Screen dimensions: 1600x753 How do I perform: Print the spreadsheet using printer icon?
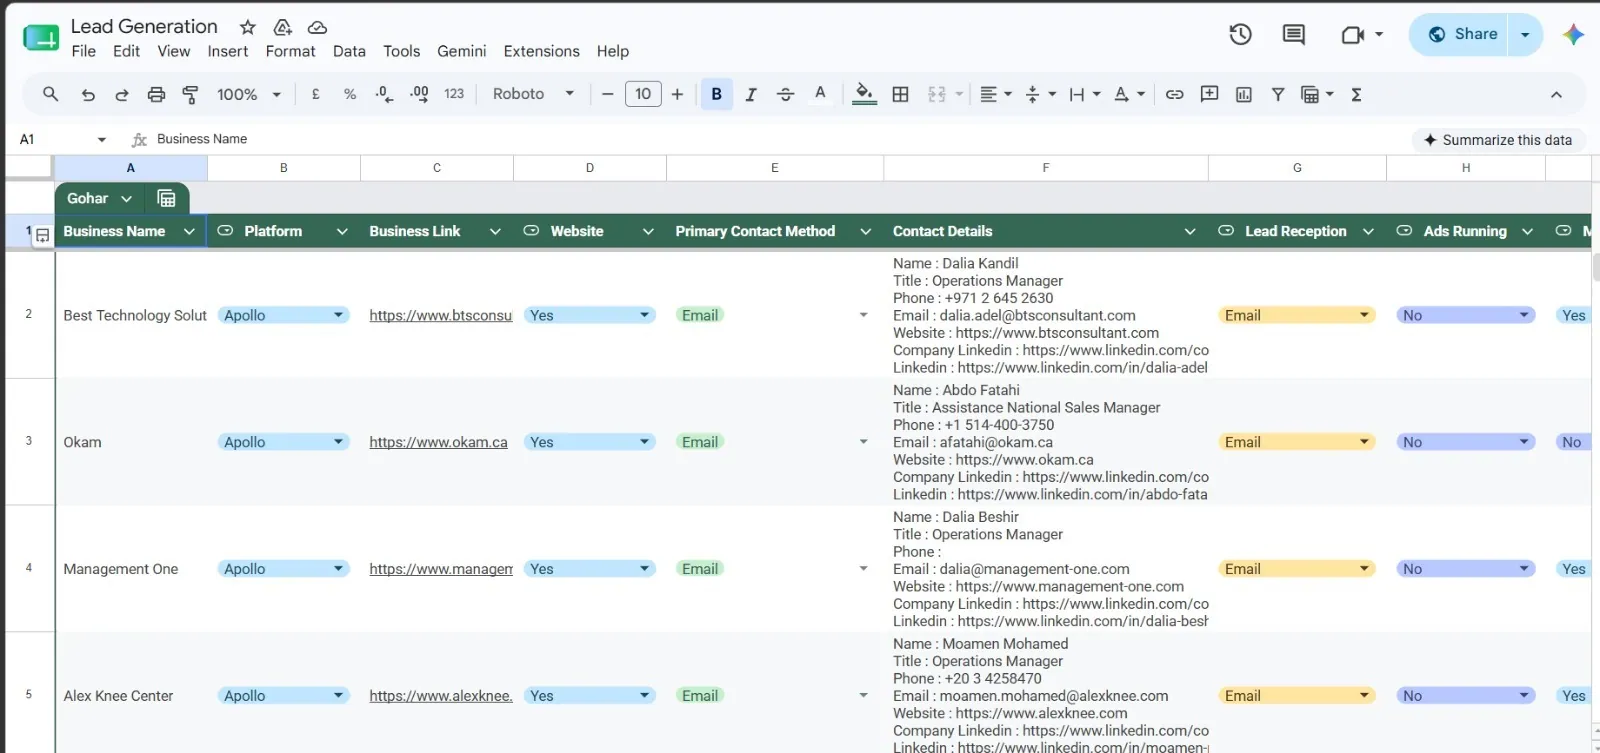tap(156, 94)
